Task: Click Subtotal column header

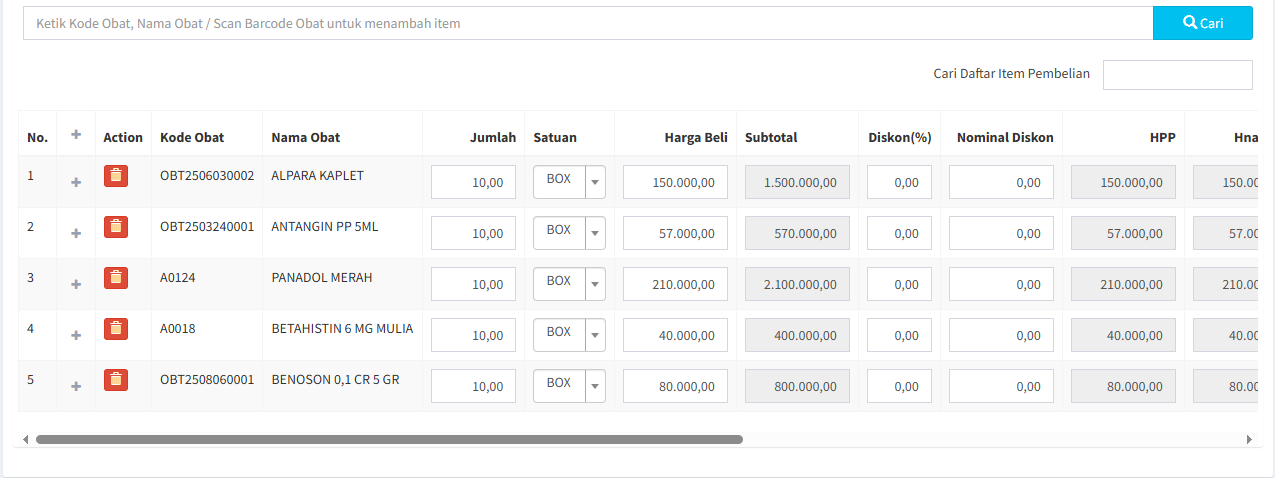Action: click(x=771, y=137)
